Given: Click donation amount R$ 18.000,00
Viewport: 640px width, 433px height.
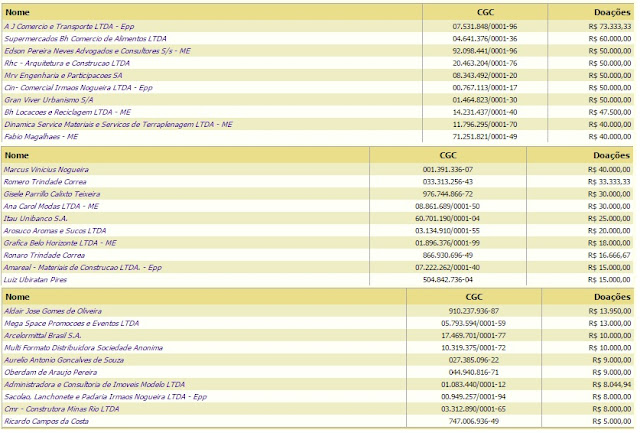Looking at the screenshot, I should pos(609,243).
